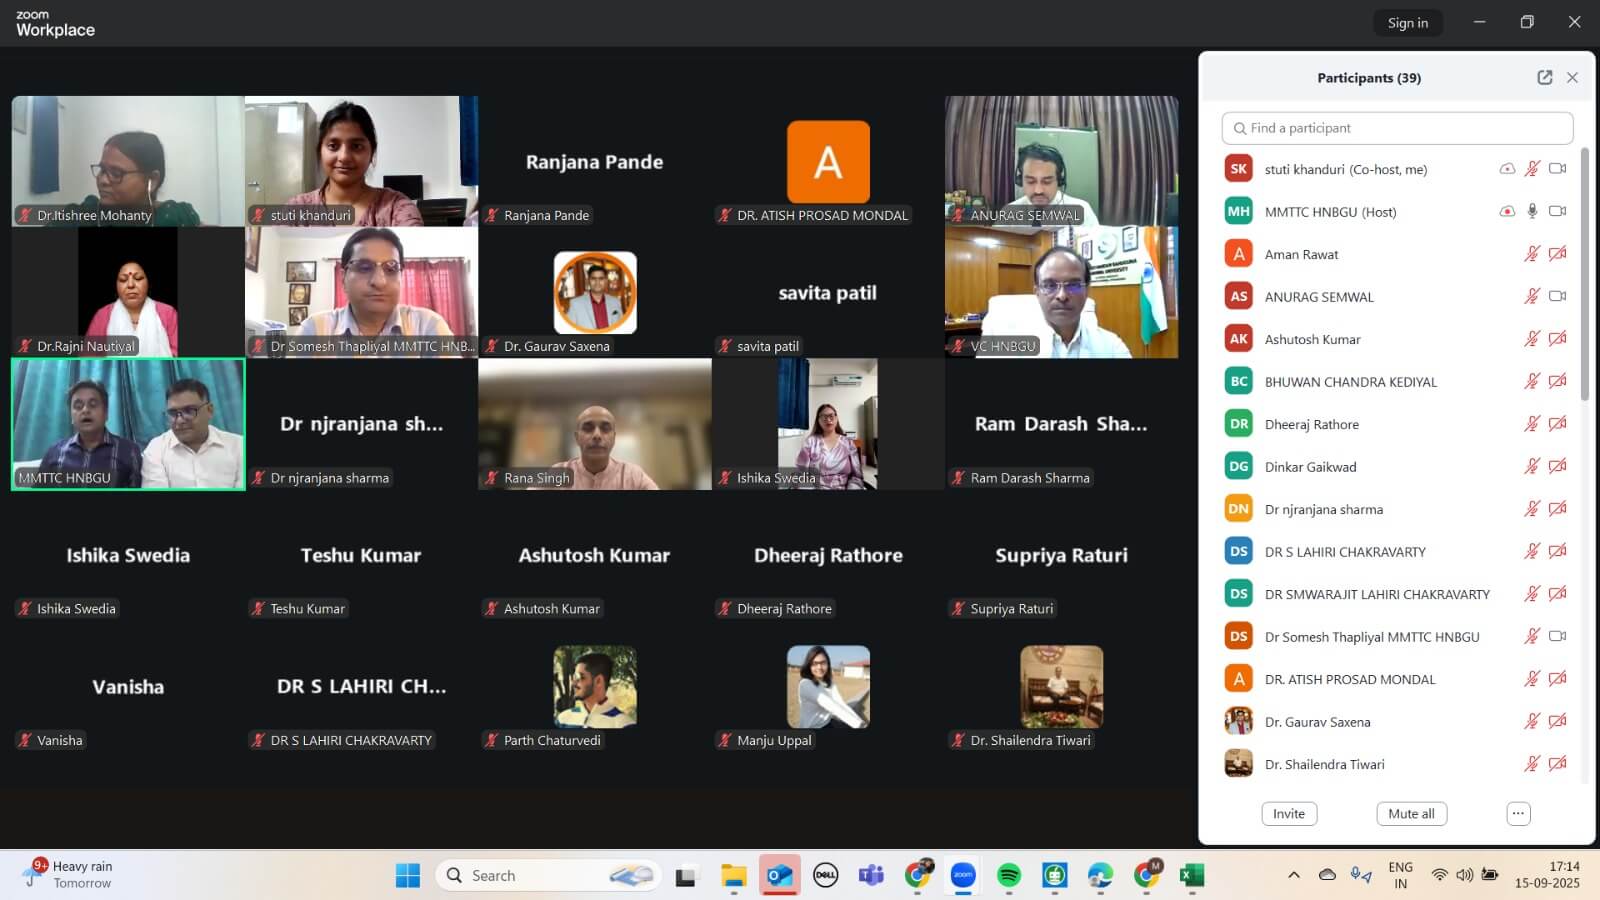This screenshot has height=900, width=1600.
Task: Select Dr. Gaurav Saxena in participants list
Action: pyautogui.click(x=1317, y=722)
